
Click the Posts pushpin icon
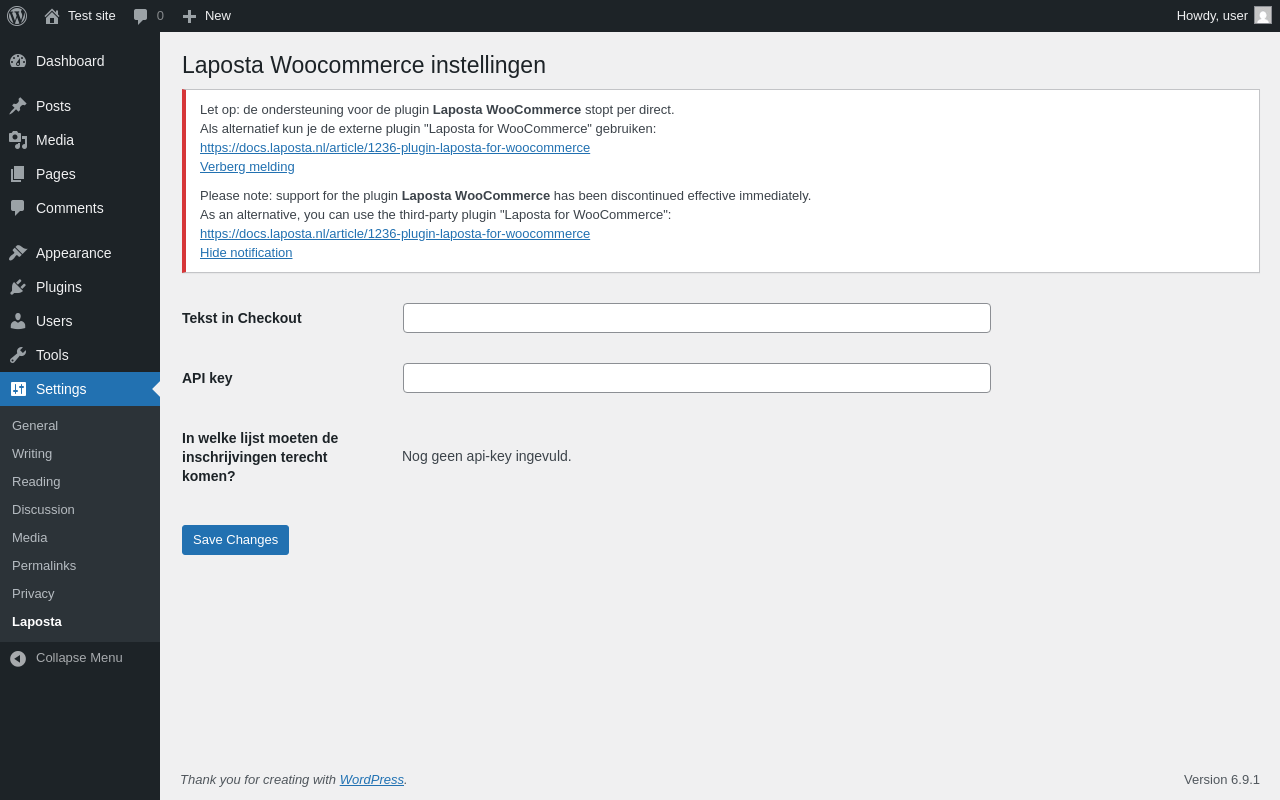pyautogui.click(x=18, y=106)
